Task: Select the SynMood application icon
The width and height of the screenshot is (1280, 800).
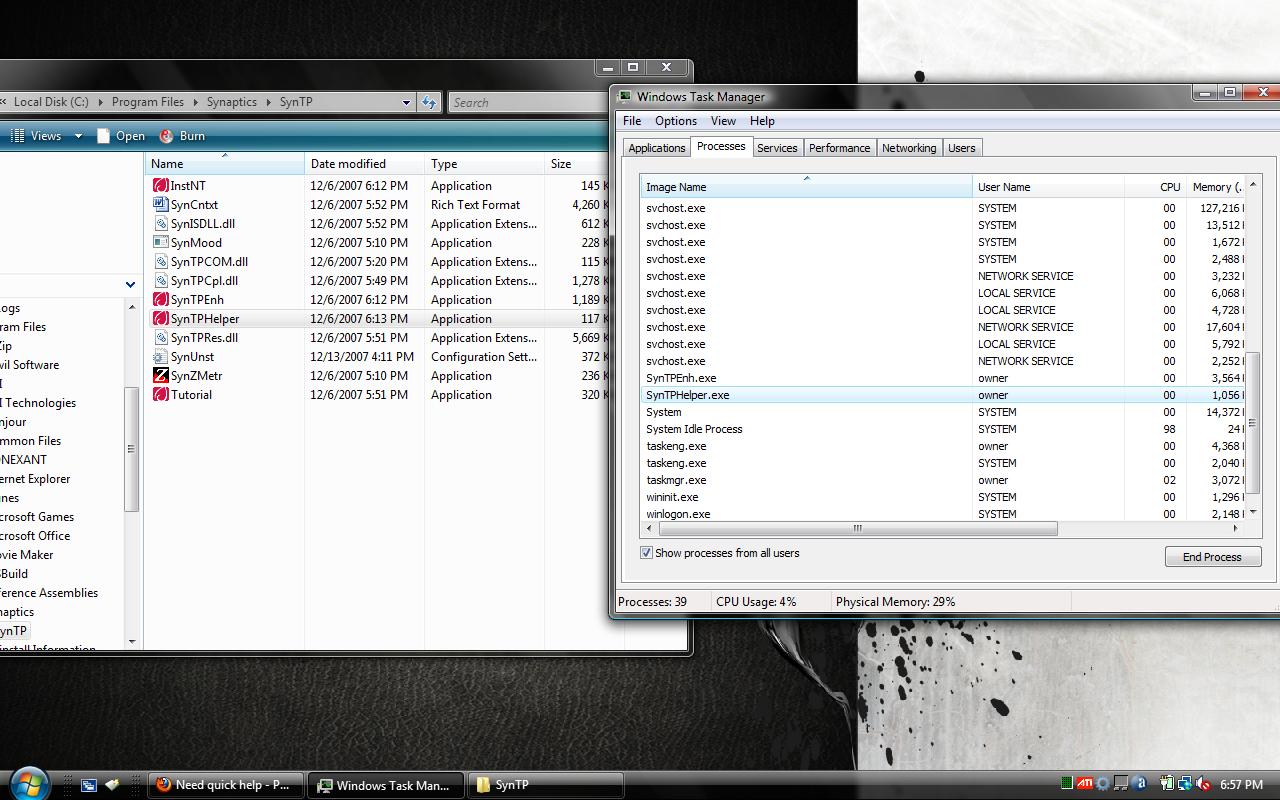Action: tap(160, 242)
